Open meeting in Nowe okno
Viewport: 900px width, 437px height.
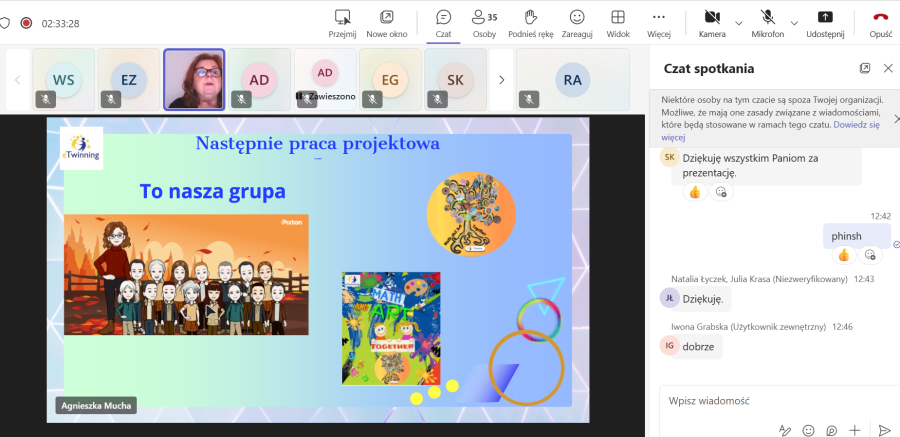pyautogui.click(x=387, y=17)
